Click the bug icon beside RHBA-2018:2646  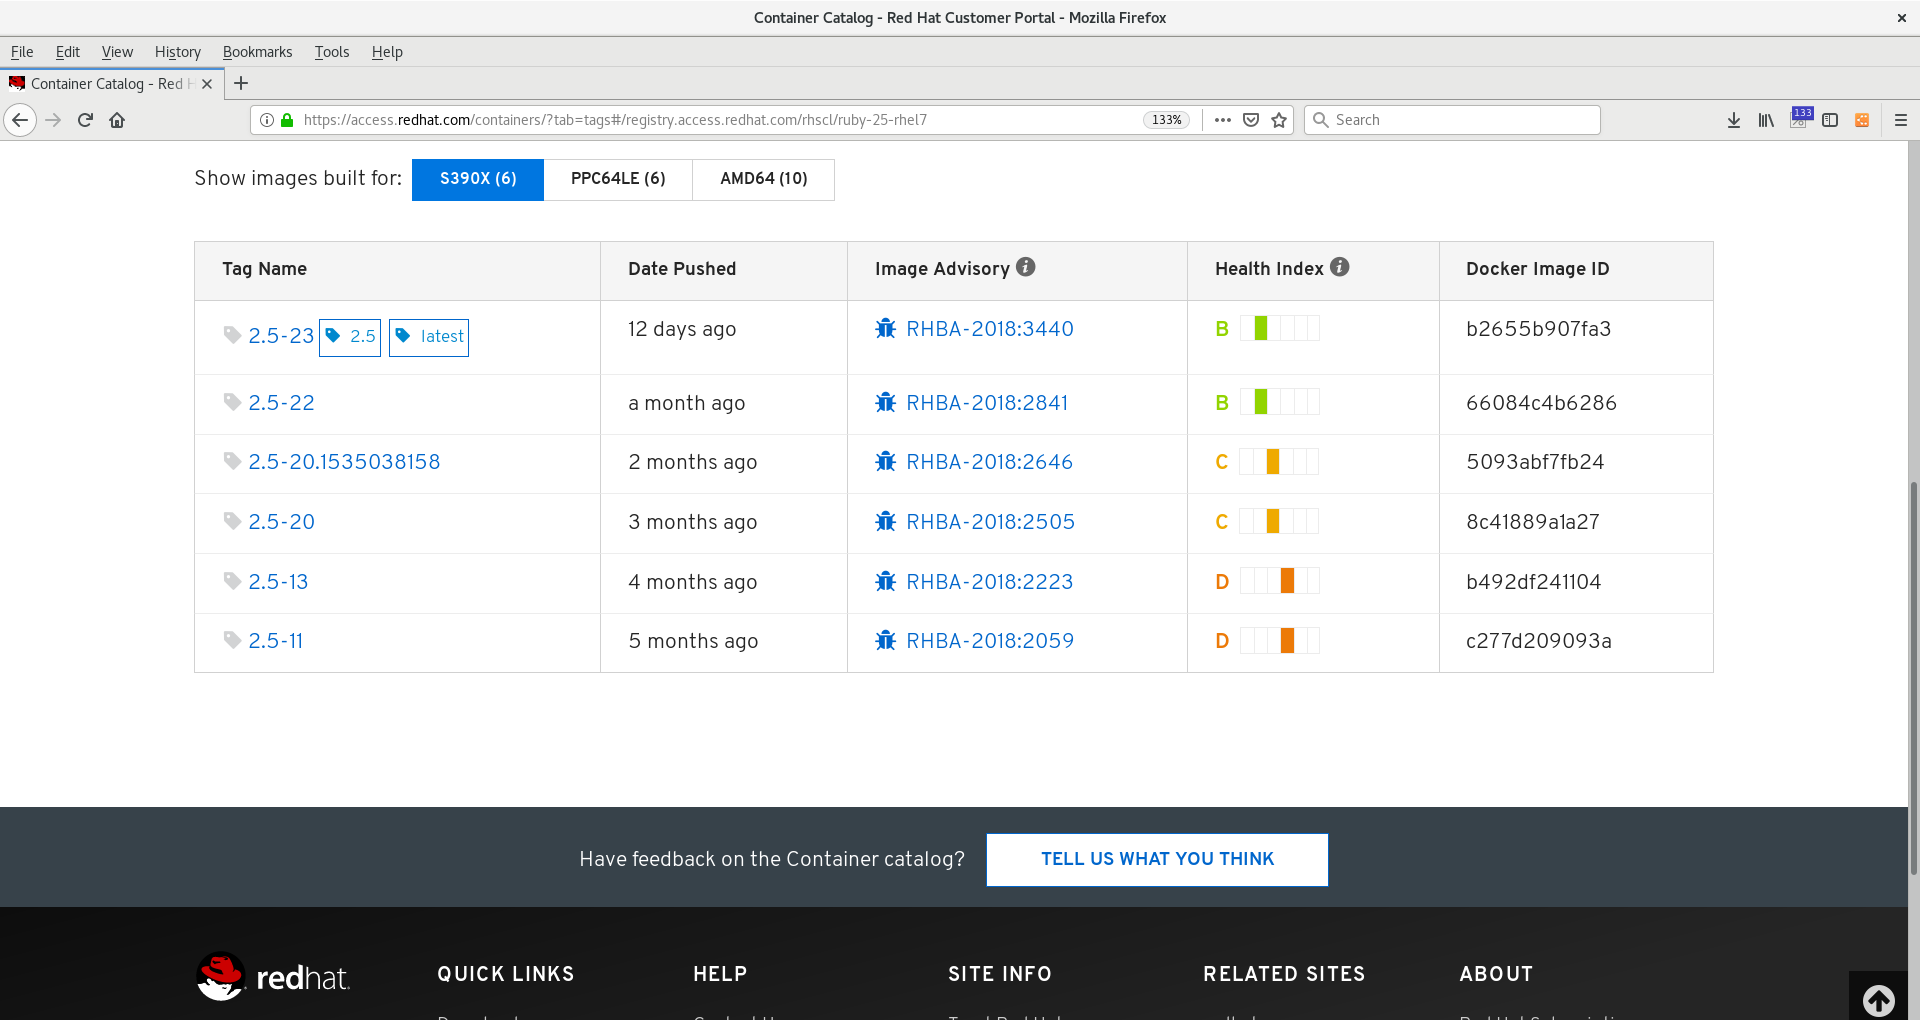[885, 462]
